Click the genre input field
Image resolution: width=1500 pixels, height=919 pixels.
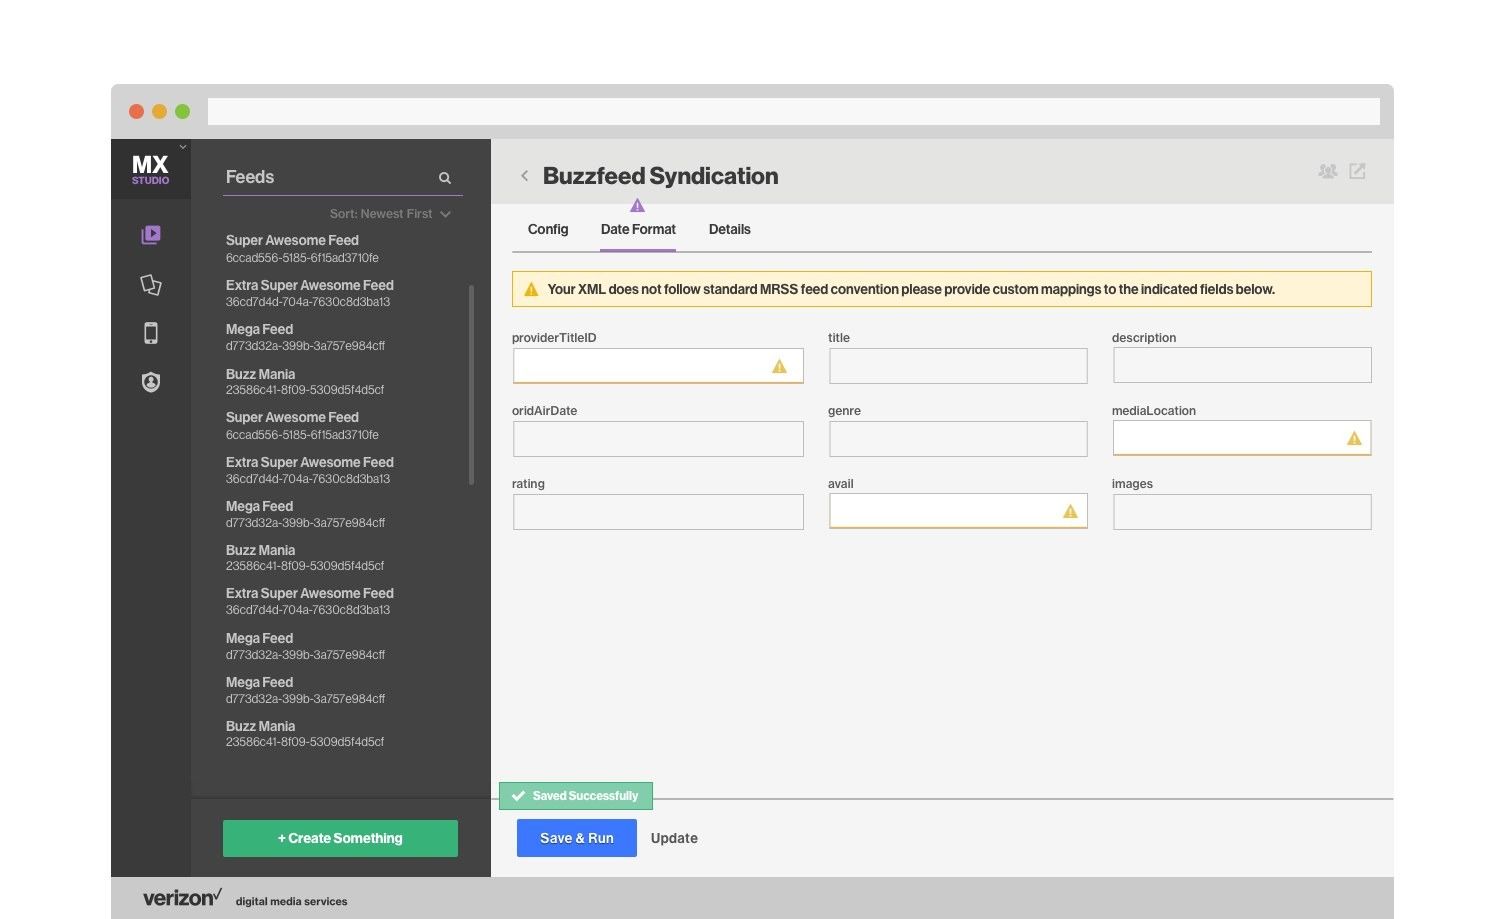pyautogui.click(x=958, y=439)
